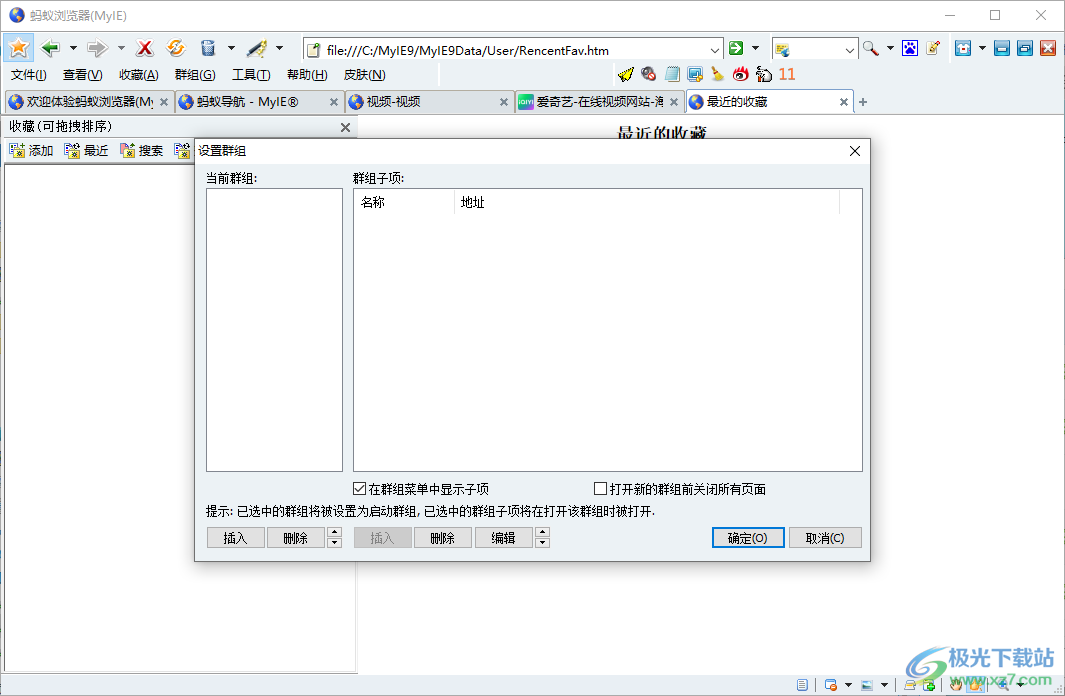The width and height of the screenshot is (1065, 696).
Task: Click the + to open a new tab
Action: tap(861, 101)
